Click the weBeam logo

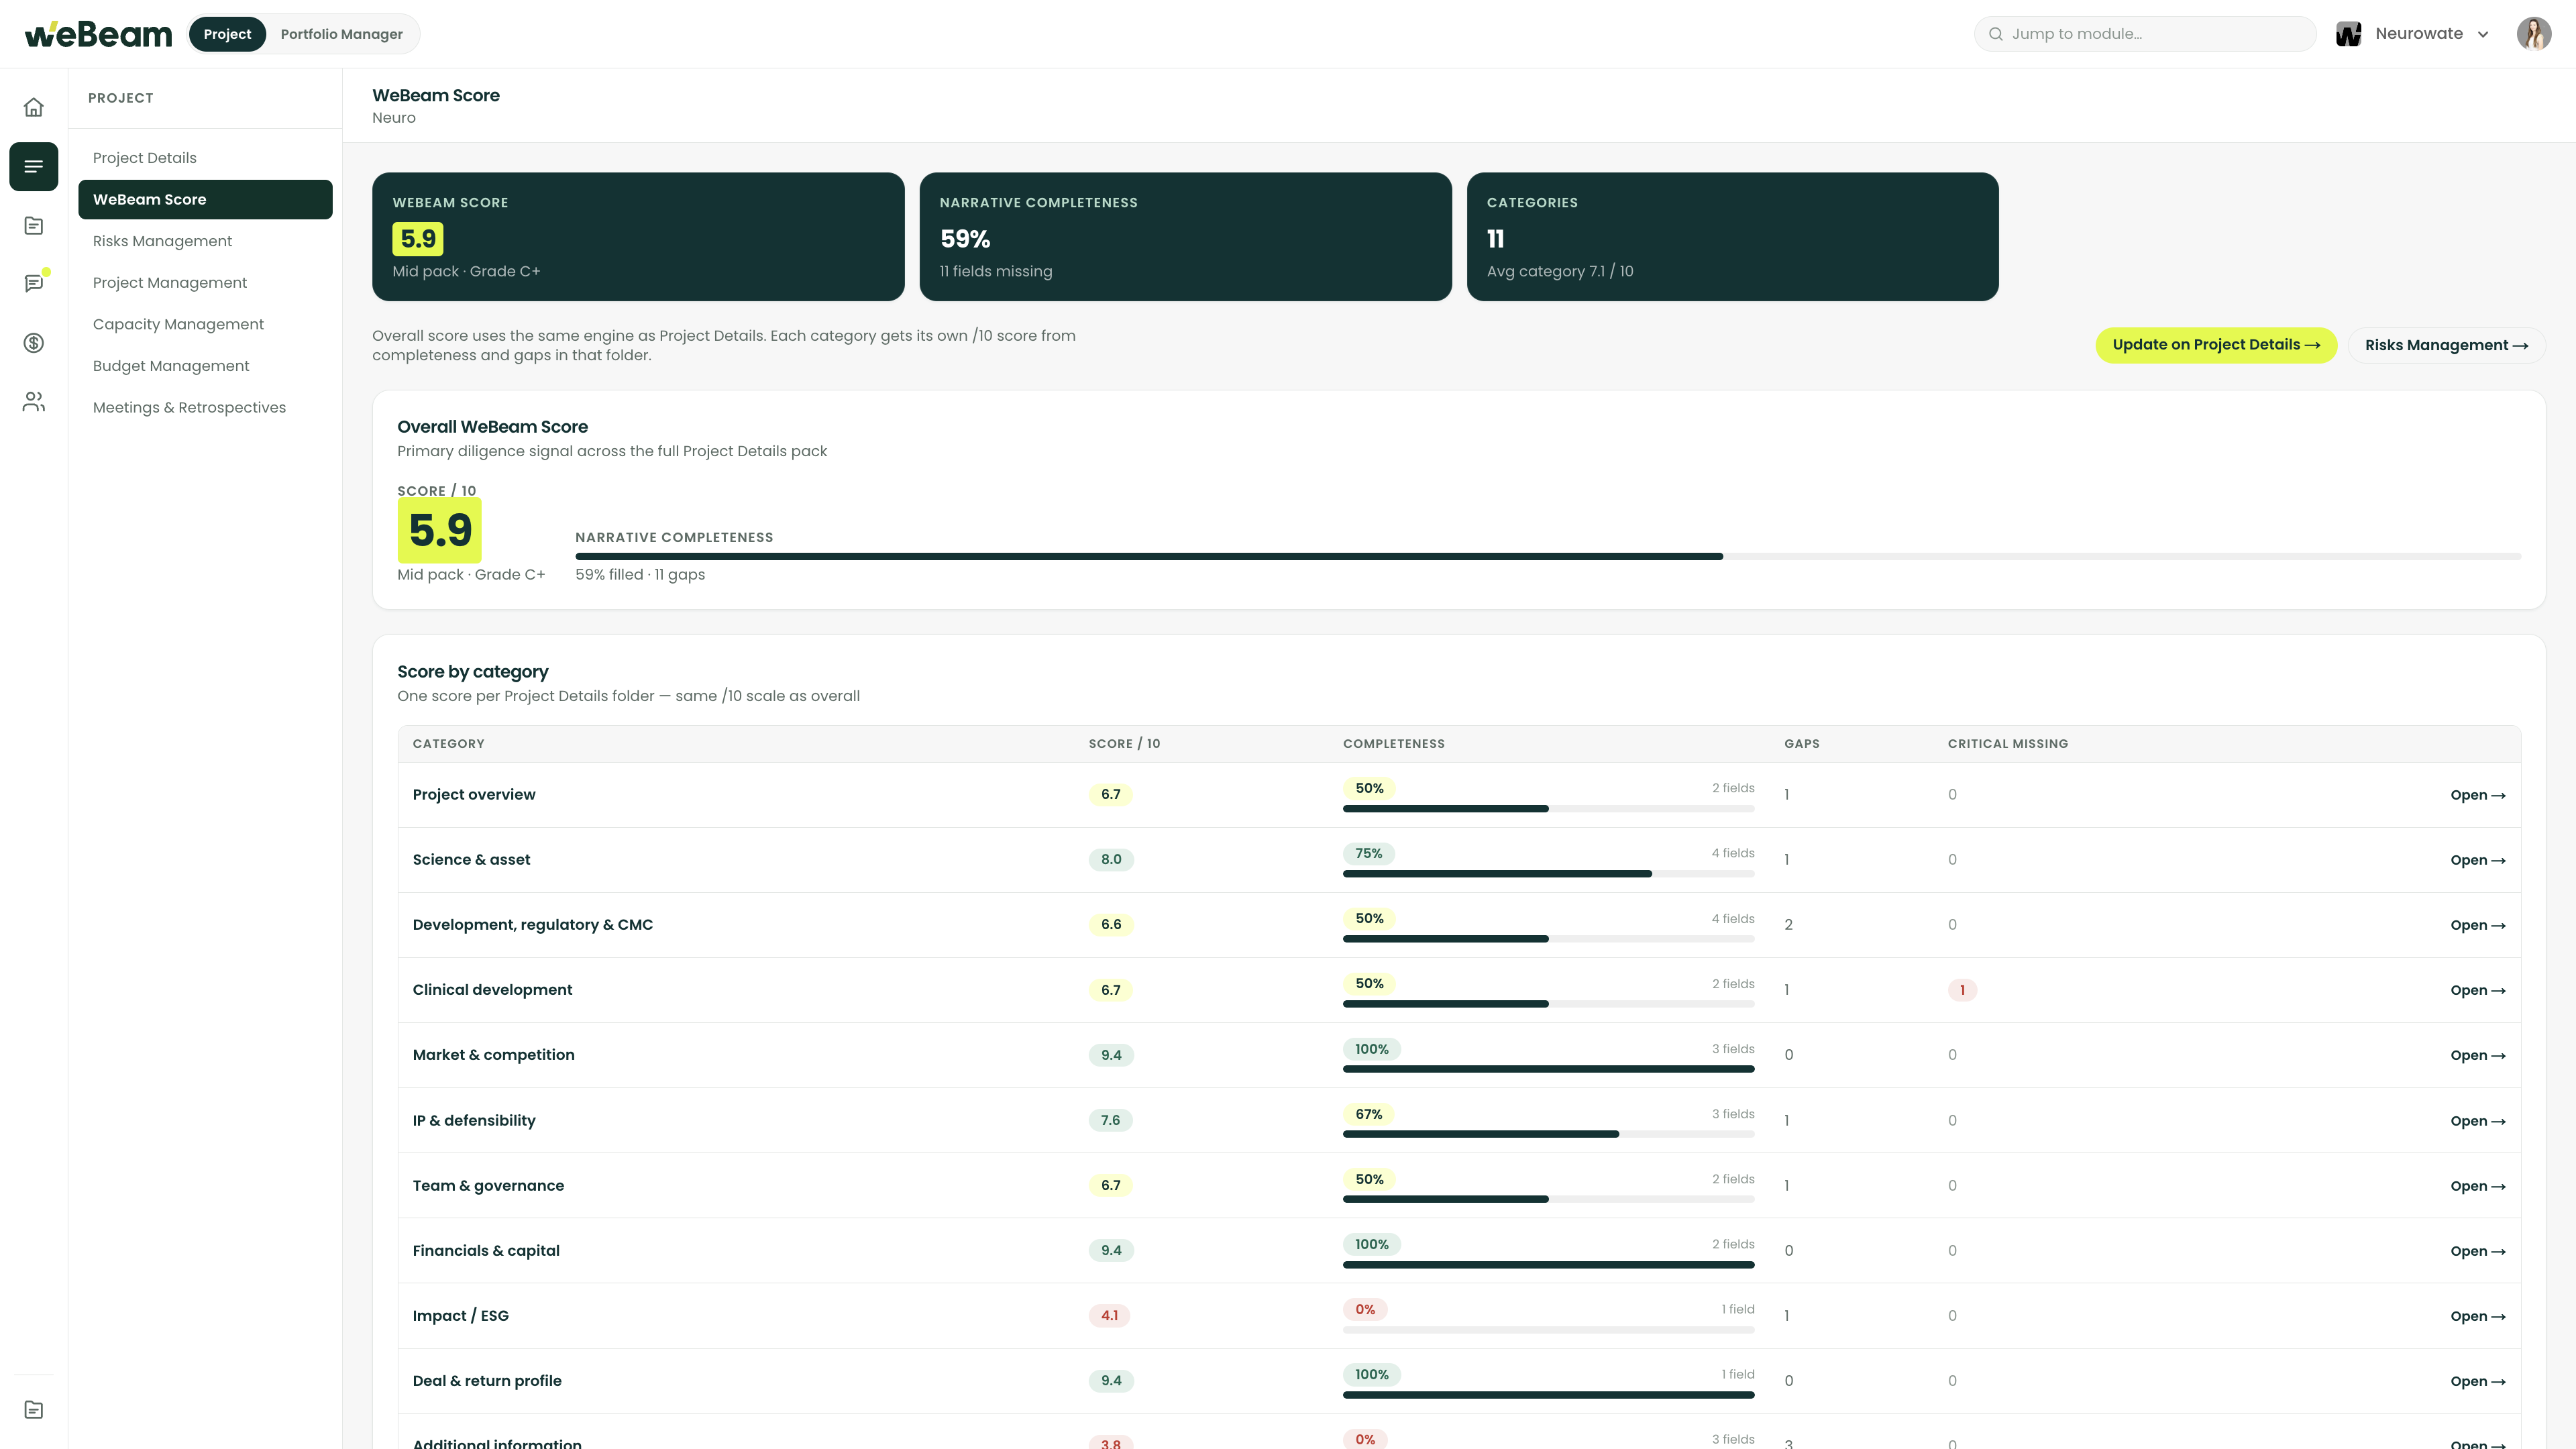pos(98,34)
